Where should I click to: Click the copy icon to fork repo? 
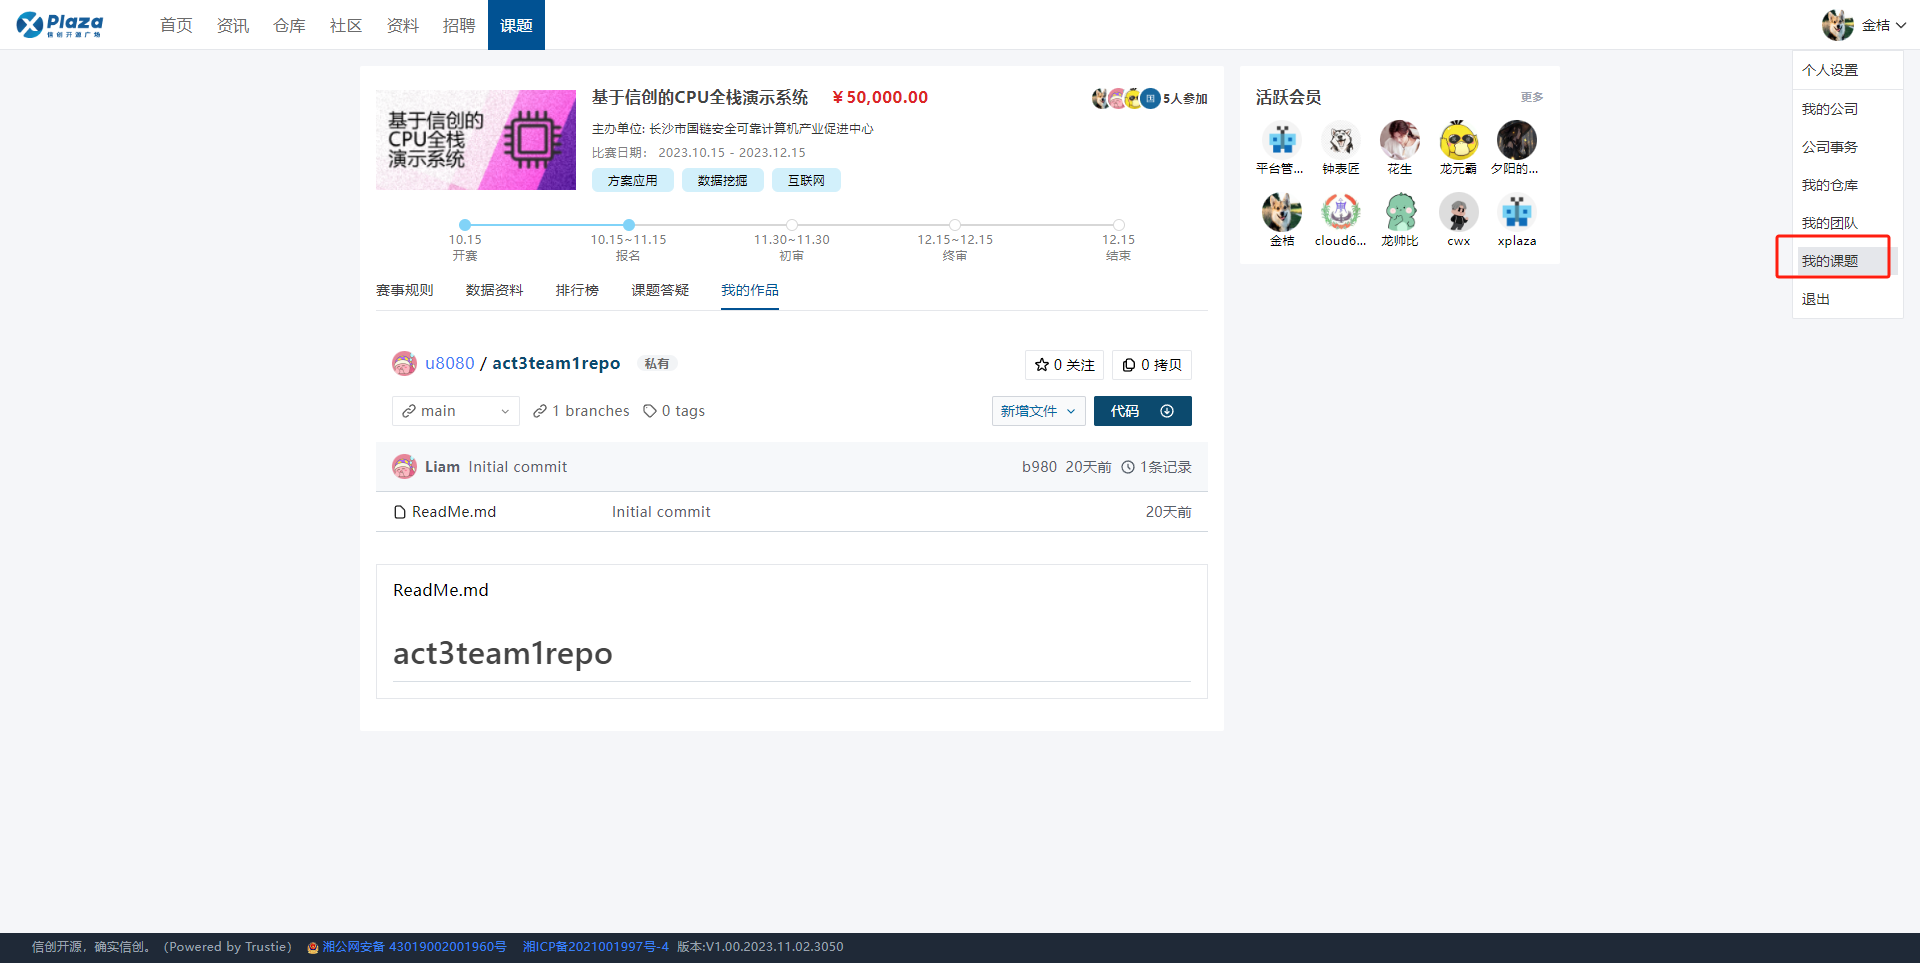[x=1128, y=365]
